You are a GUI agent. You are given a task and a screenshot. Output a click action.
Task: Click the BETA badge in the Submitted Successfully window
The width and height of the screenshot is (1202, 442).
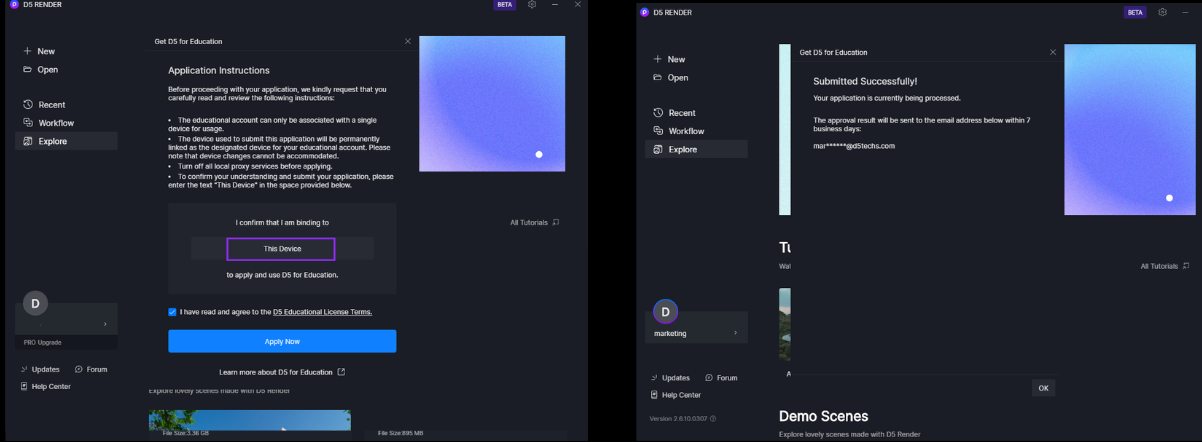[1135, 12]
